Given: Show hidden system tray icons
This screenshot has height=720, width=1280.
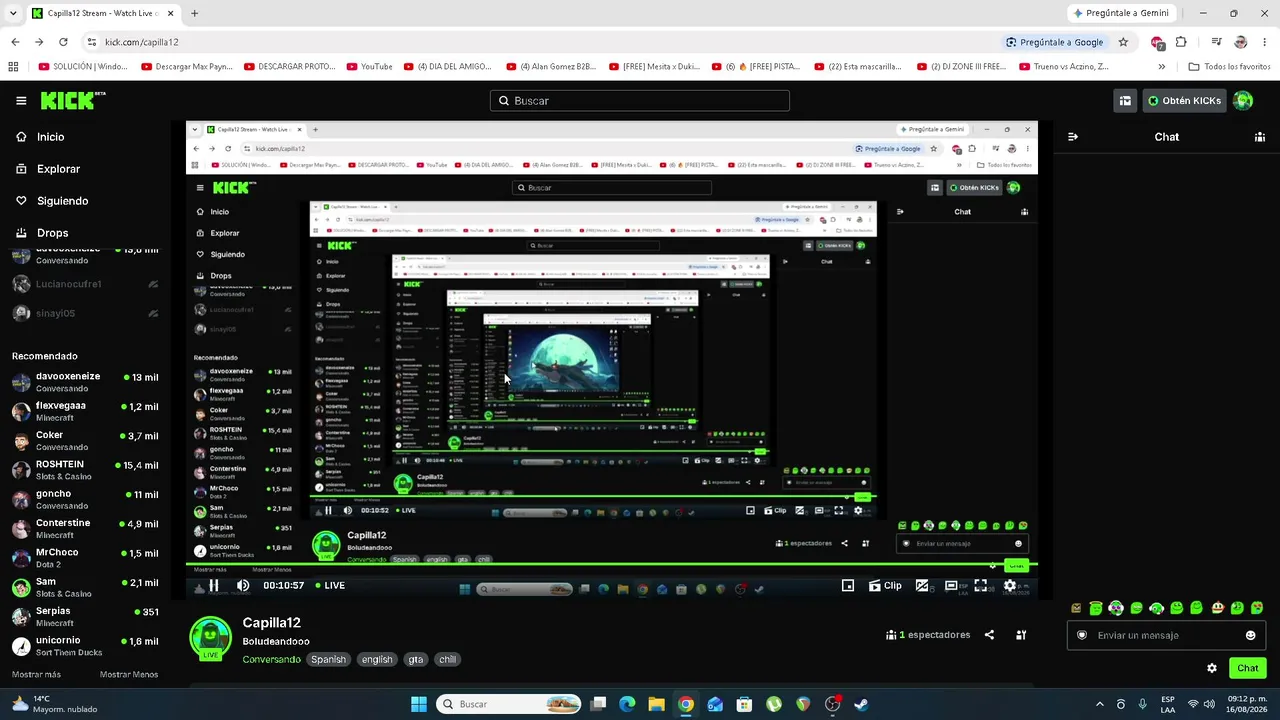Looking at the screenshot, I should point(1099,704).
